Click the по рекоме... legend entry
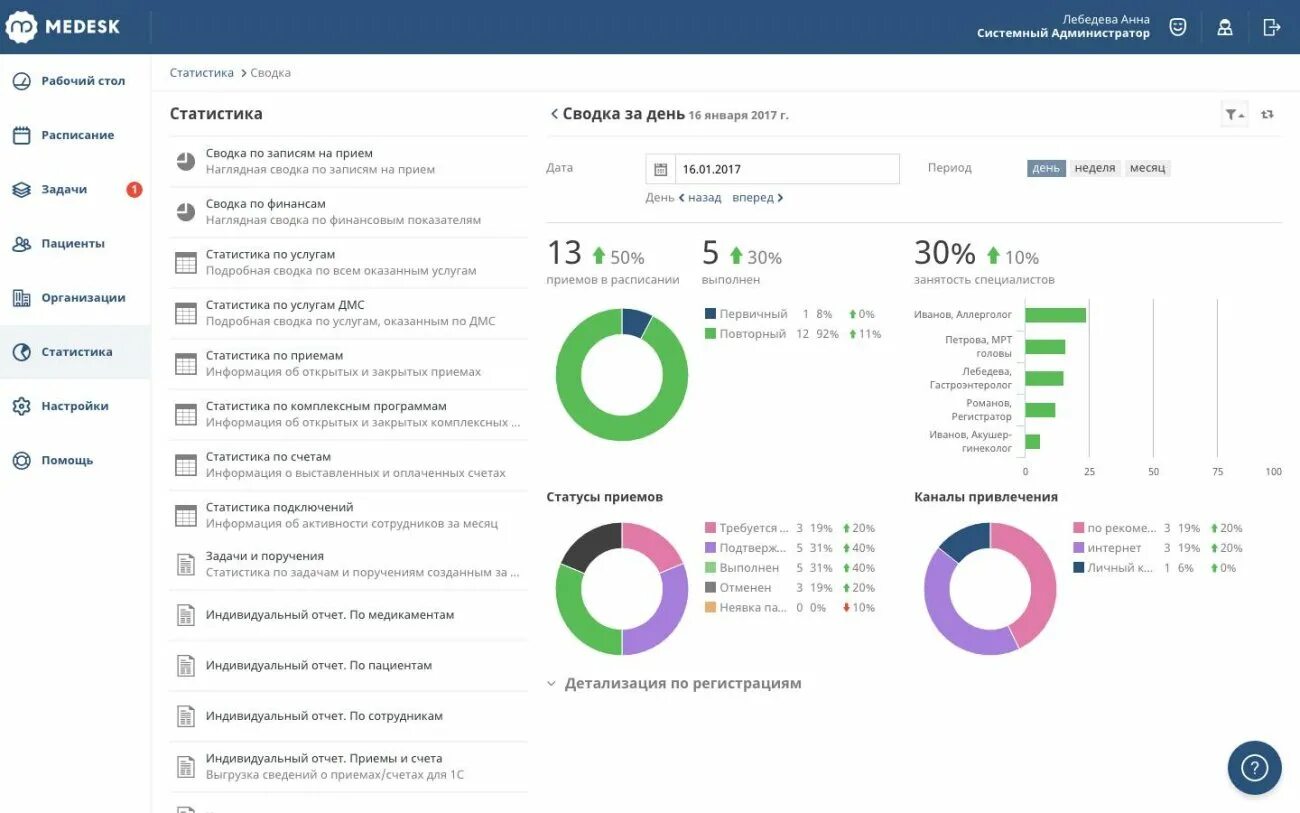This screenshot has height=813, width=1300. [x=1157, y=528]
